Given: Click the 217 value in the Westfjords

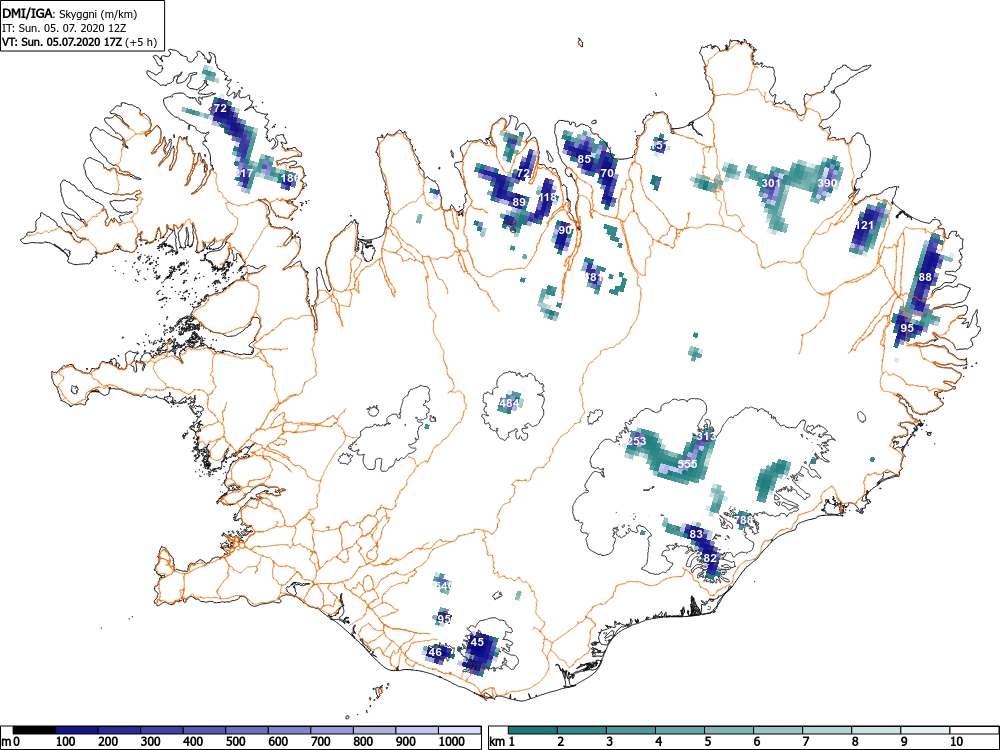Looking at the screenshot, I should pyautogui.click(x=244, y=173).
